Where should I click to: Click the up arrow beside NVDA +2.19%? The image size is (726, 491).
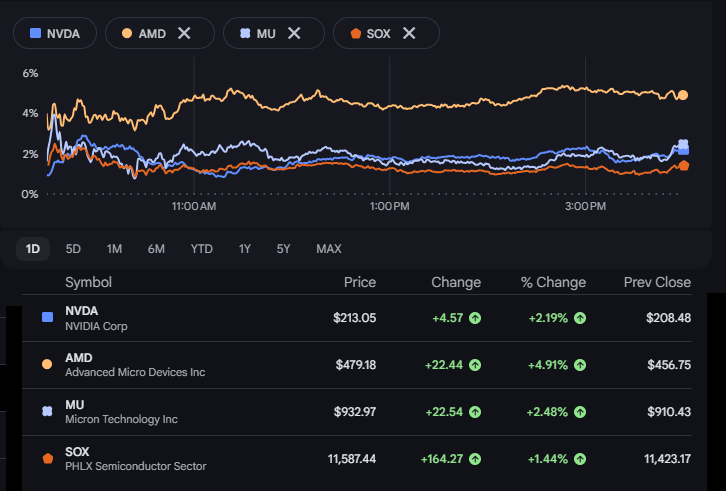point(580,318)
